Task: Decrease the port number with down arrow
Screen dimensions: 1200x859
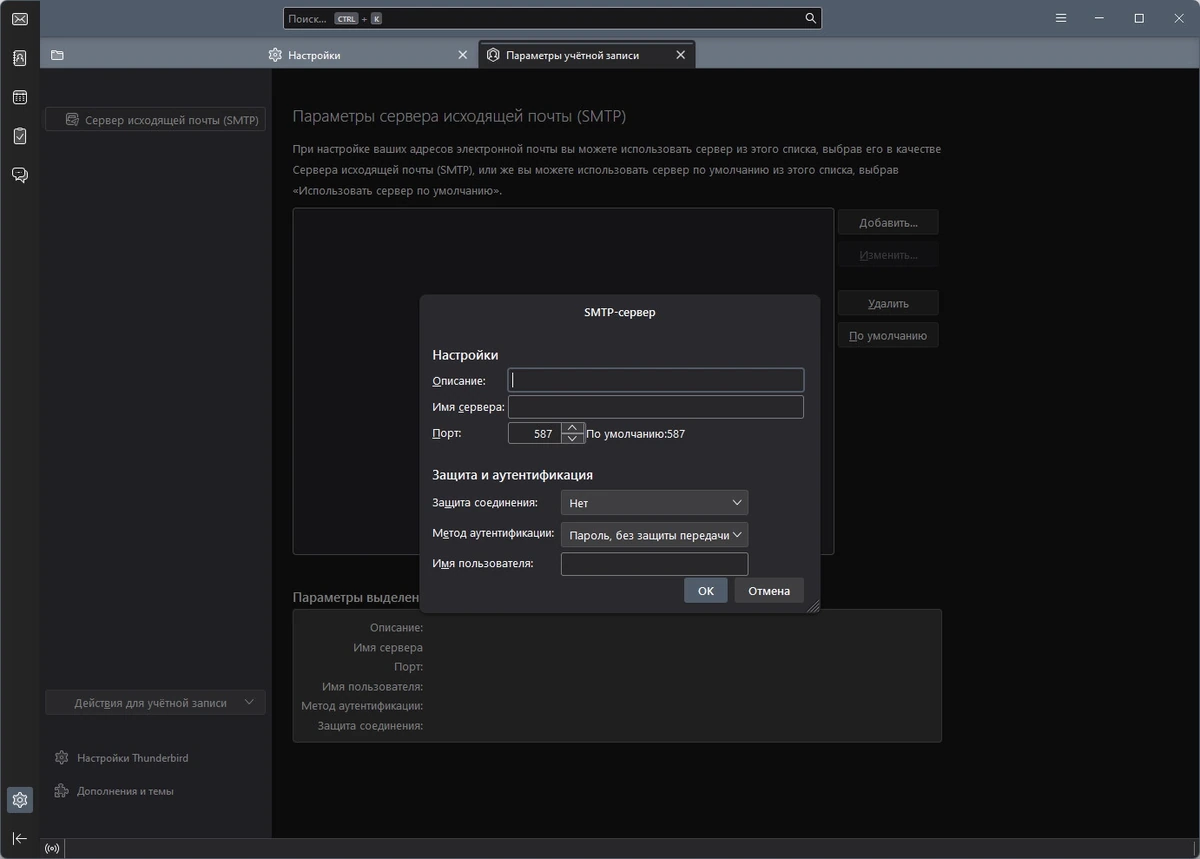Action: [572, 438]
